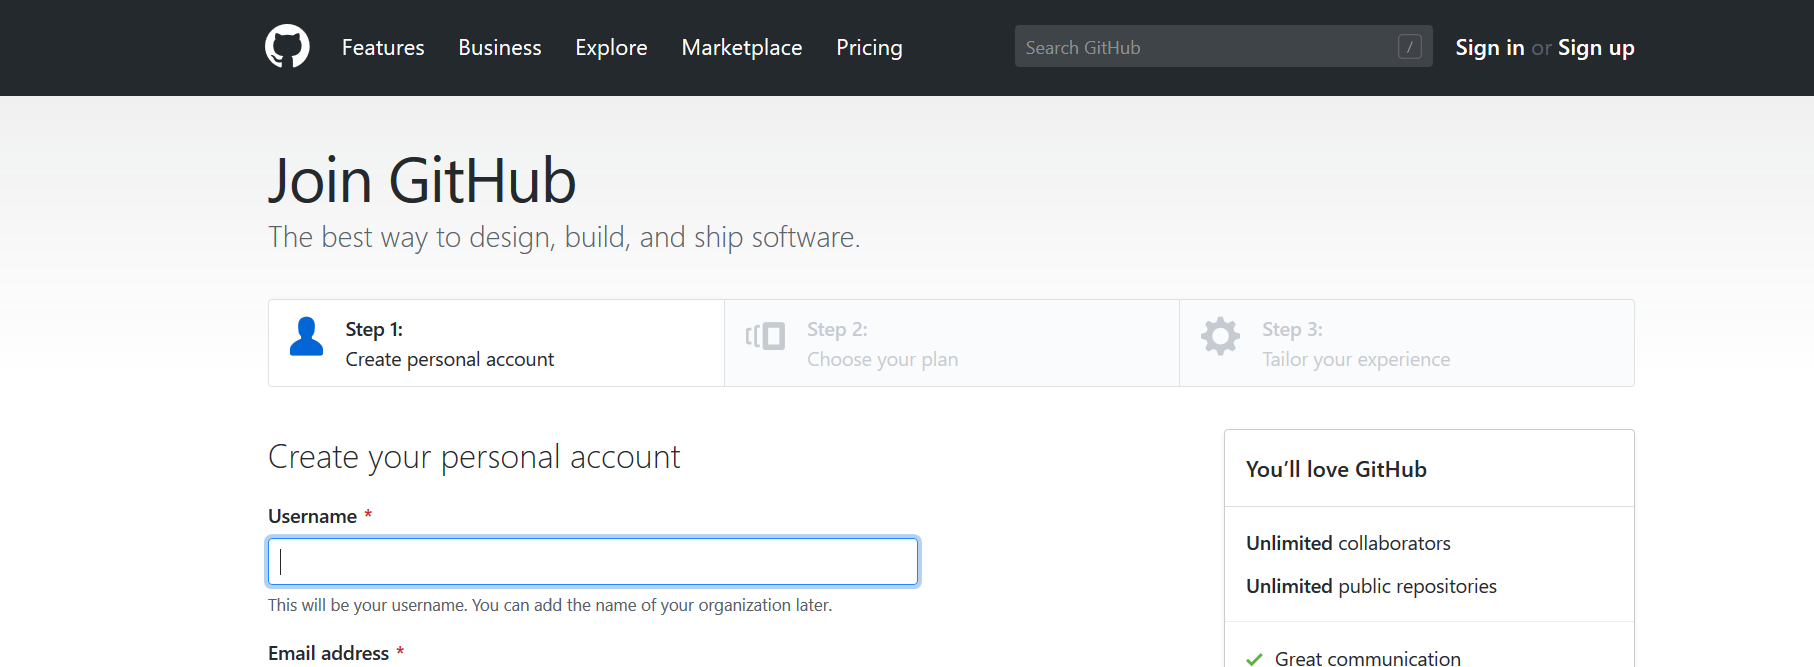
Task: Click the Sign in link
Action: tap(1489, 47)
